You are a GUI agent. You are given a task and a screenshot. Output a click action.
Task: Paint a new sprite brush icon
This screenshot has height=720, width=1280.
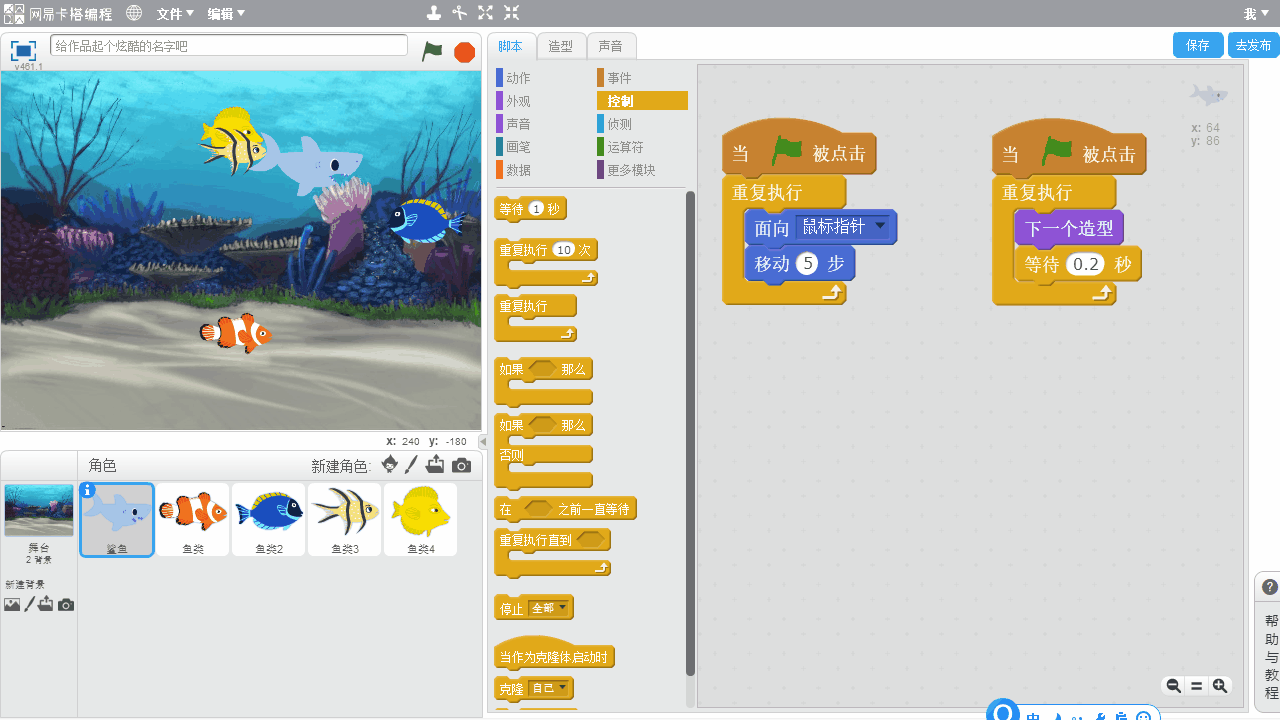pyautogui.click(x=411, y=465)
